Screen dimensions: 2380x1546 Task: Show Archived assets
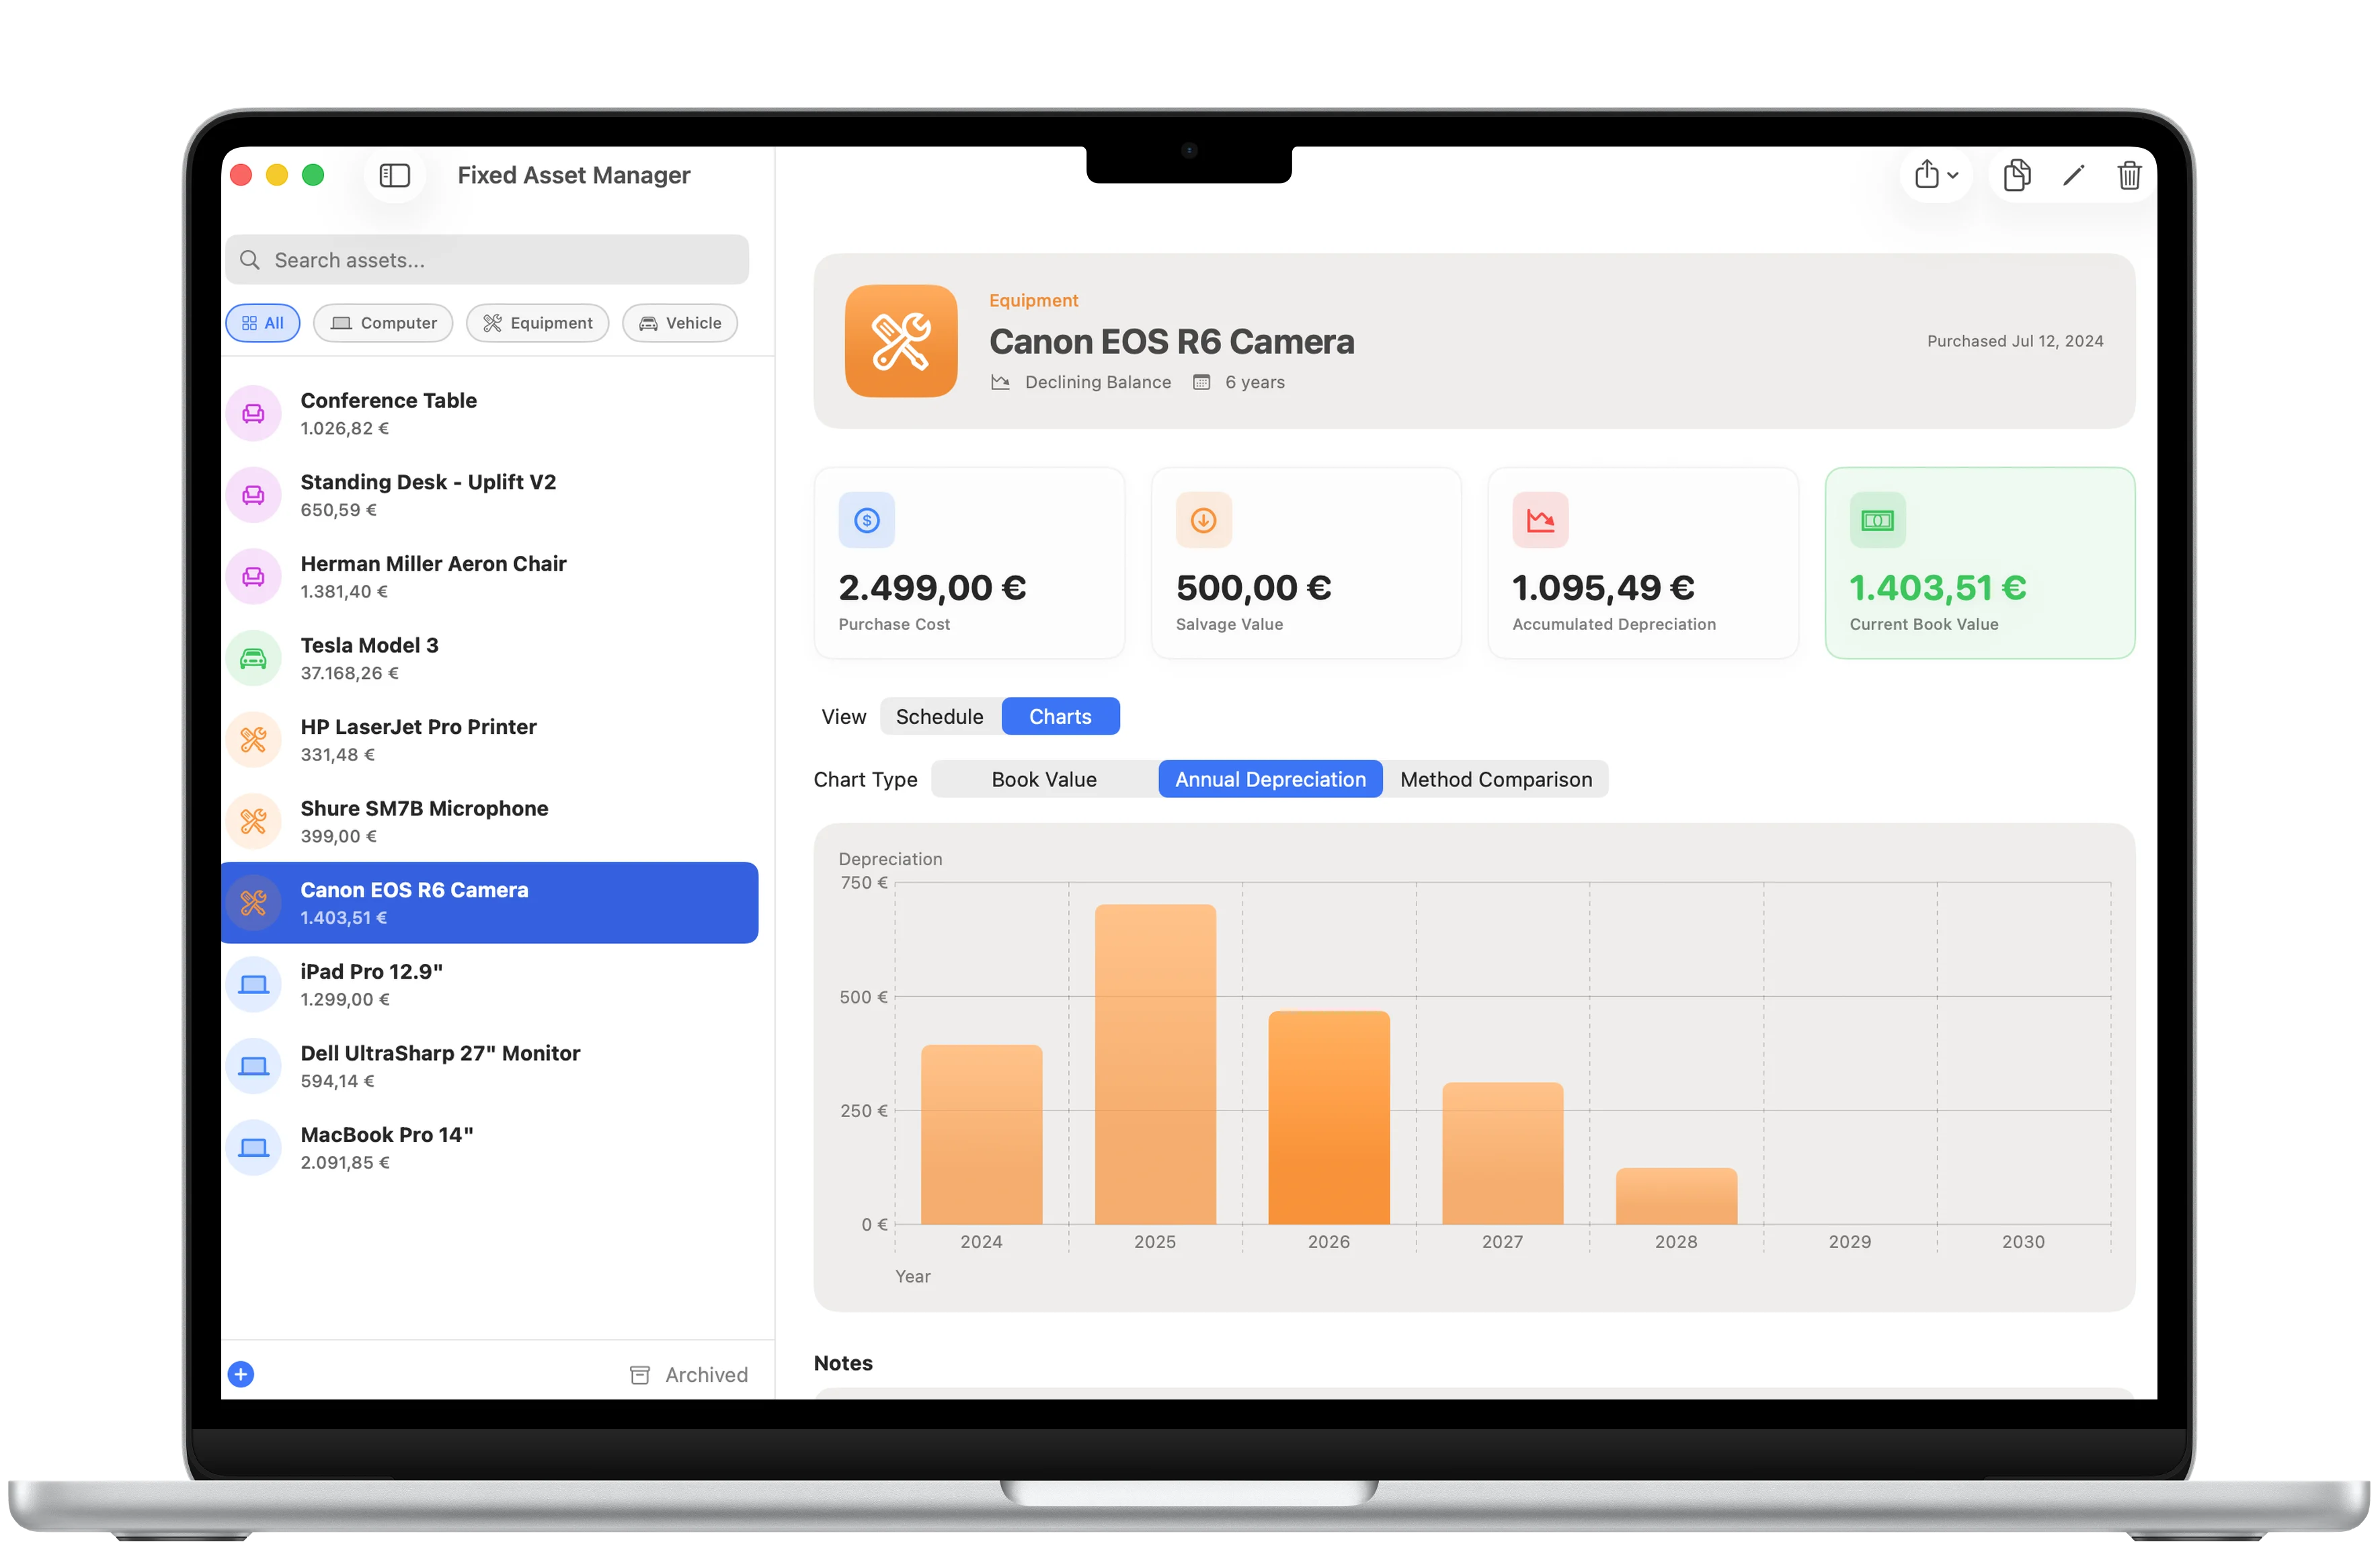[689, 1375]
